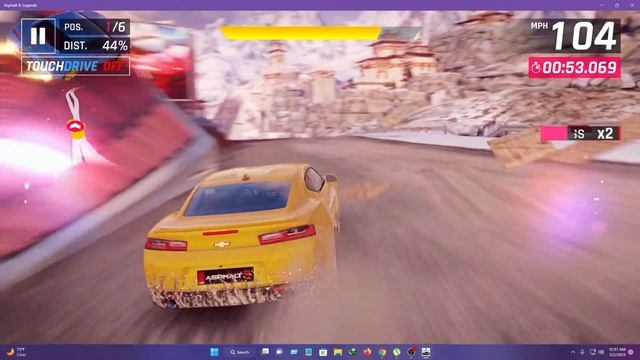Image resolution: width=640 pixels, height=360 pixels.
Task: Launch Firefox from the taskbar
Action: (367, 352)
